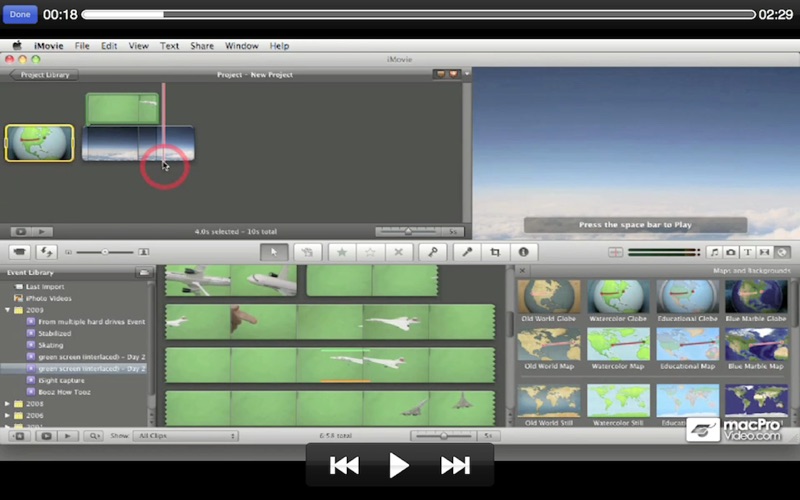Close the Maps and Backgrounds panel
This screenshot has height=500, width=800.
[522, 270]
